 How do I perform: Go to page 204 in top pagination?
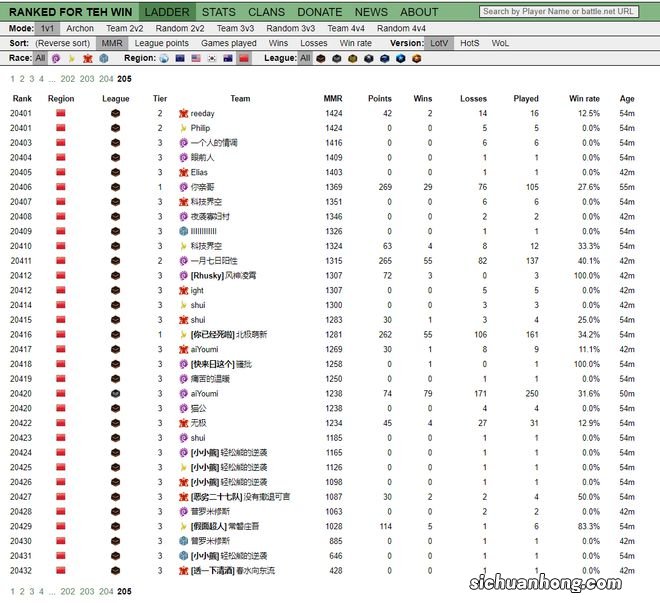pos(106,78)
